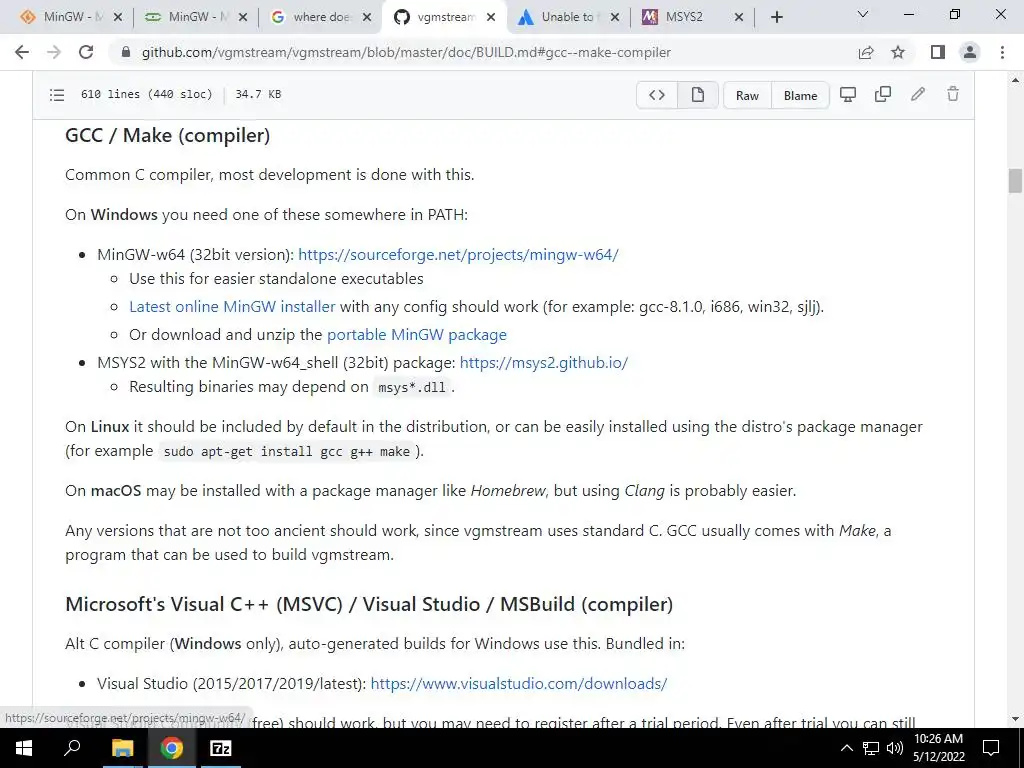1024x768 pixels.
Task: Open portable MinGW package link
Action: click(x=417, y=335)
